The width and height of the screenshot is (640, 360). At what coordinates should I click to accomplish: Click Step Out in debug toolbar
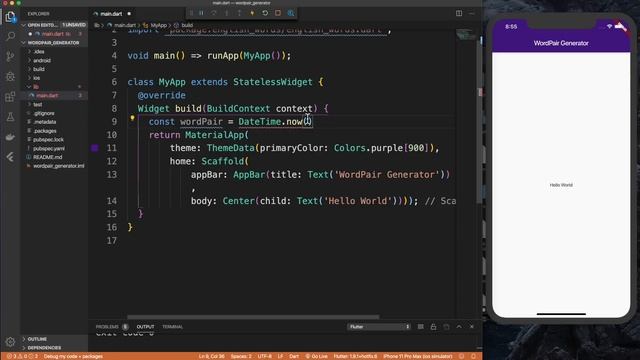tap(239, 13)
